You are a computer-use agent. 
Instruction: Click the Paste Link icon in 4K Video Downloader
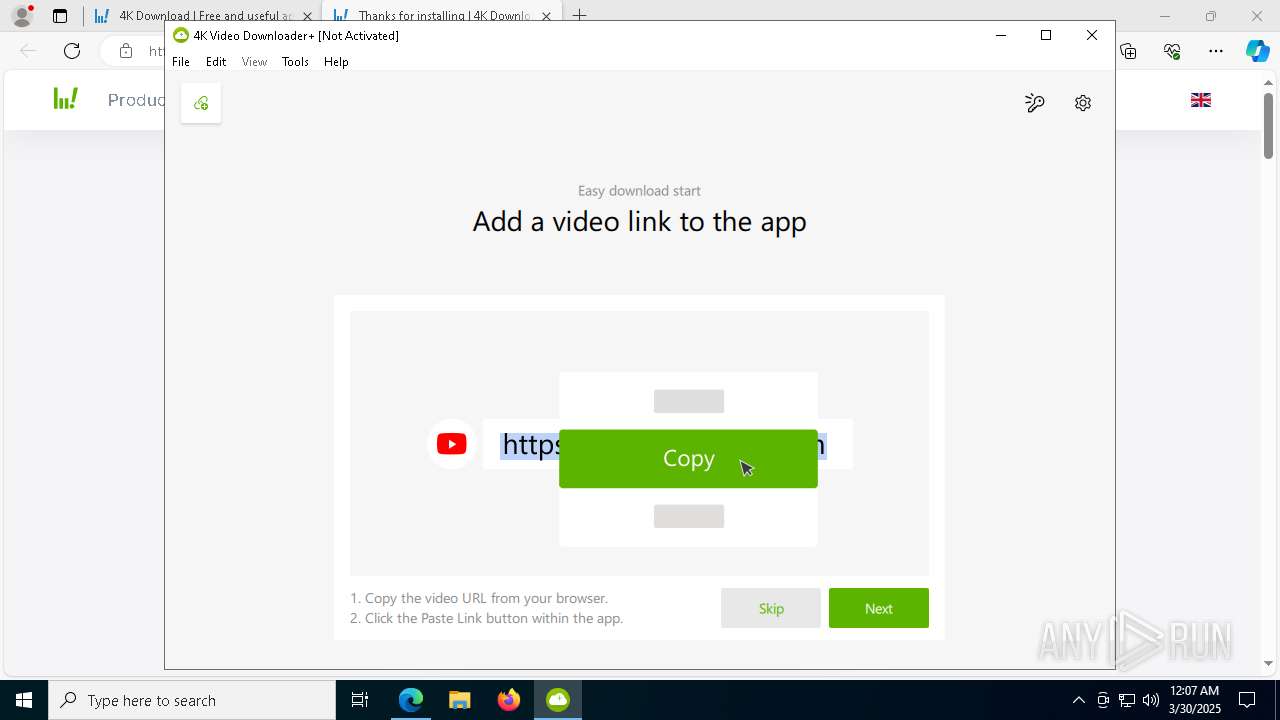point(201,103)
